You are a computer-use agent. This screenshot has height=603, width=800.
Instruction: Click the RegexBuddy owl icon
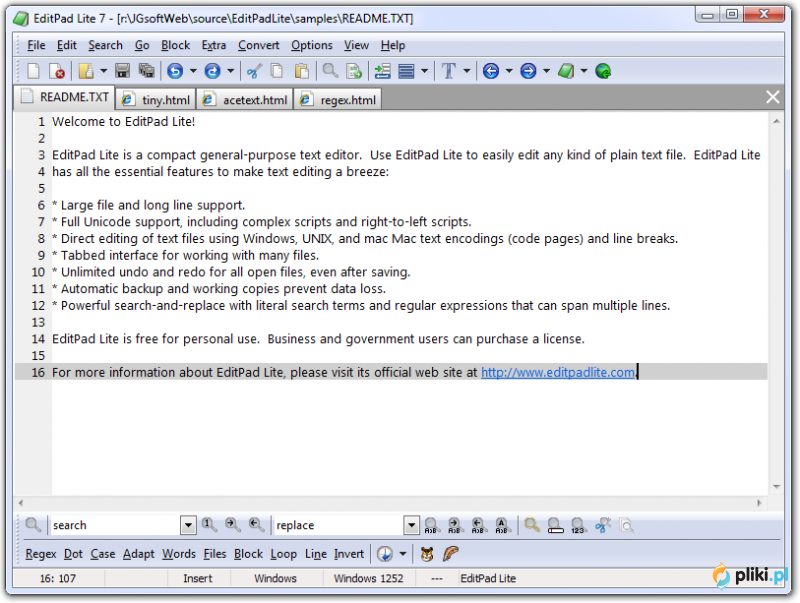click(427, 554)
